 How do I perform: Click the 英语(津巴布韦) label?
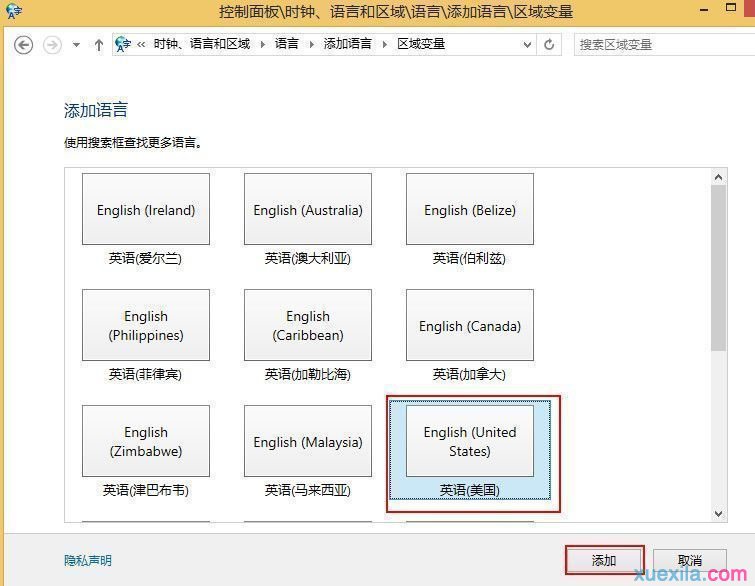(146, 490)
